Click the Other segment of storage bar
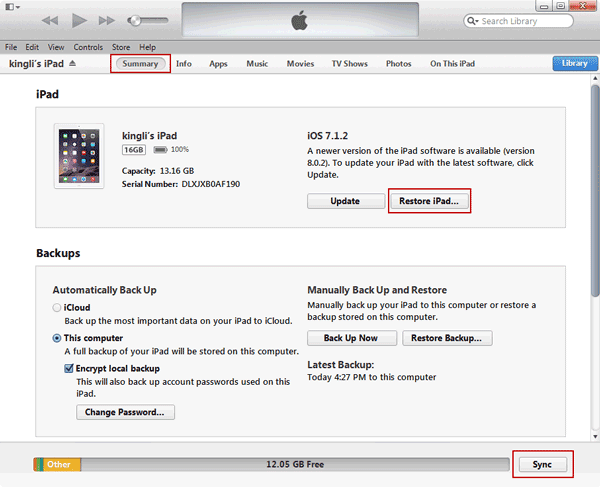This screenshot has width=600, height=487. [62, 464]
